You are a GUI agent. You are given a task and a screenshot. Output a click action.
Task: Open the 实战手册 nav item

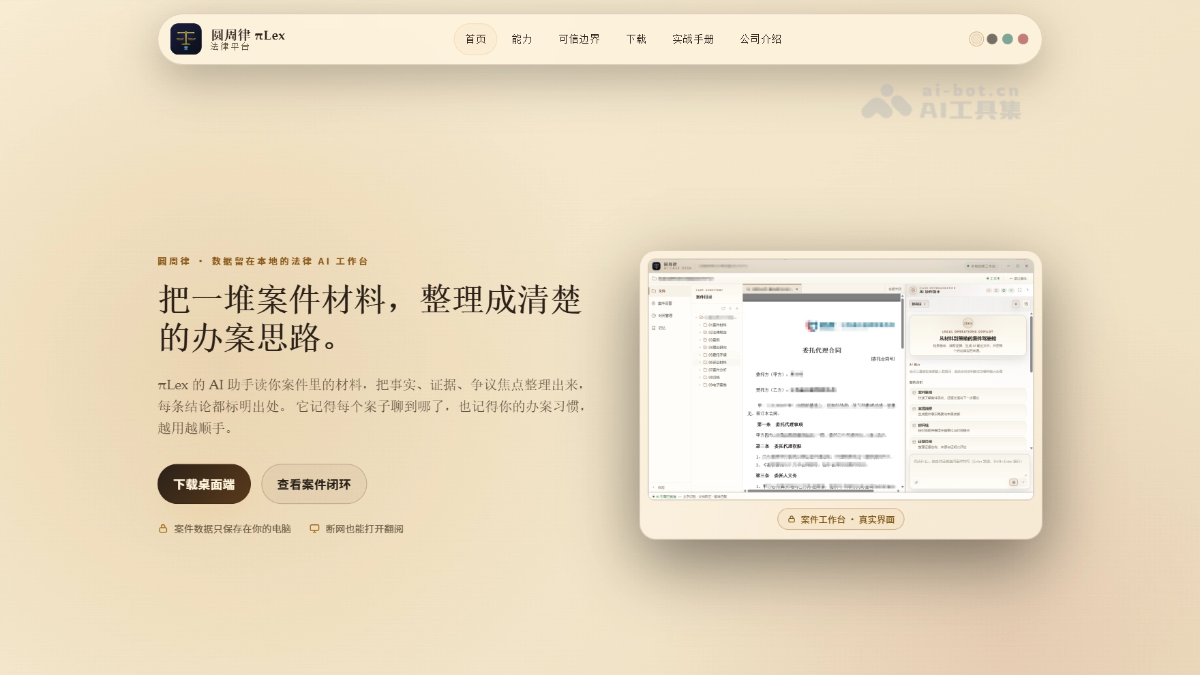(693, 39)
